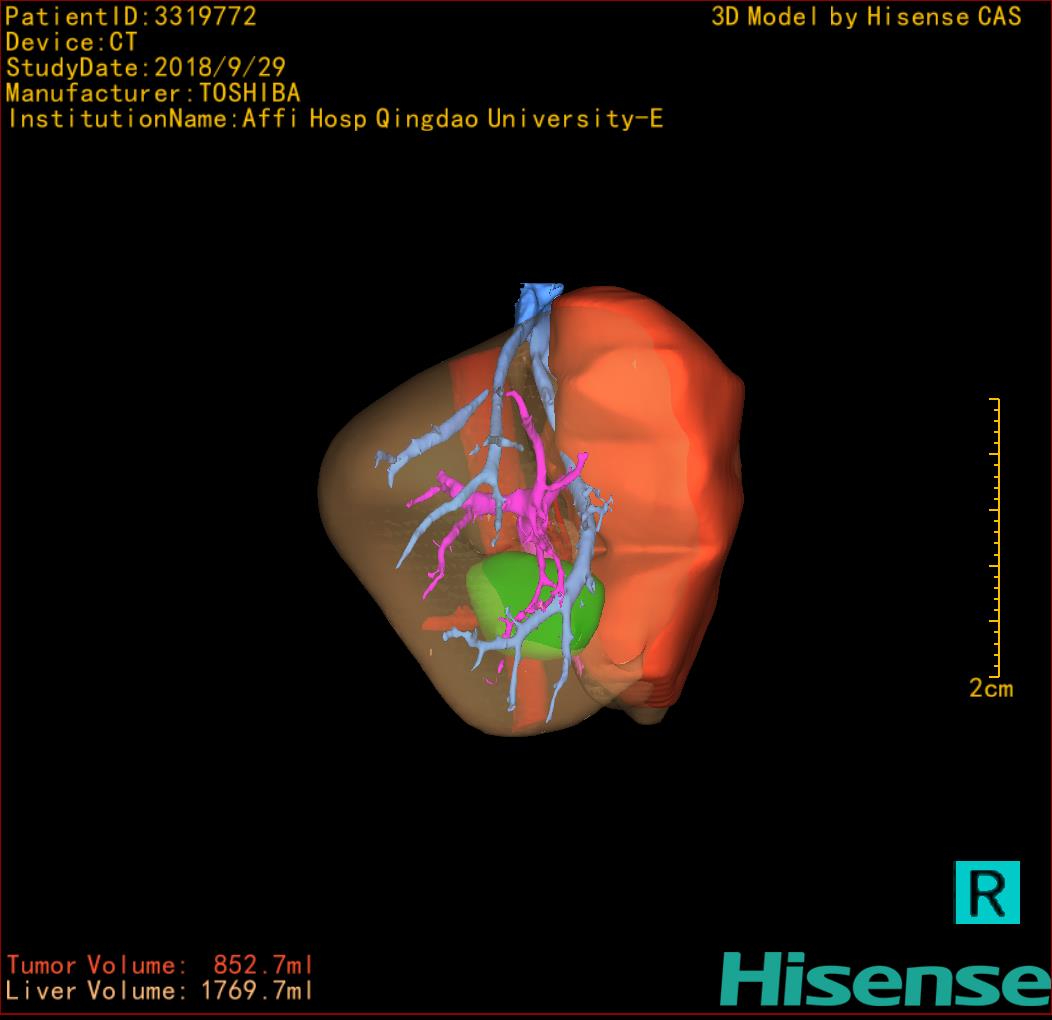Click the PatientID 3319772 text
This screenshot has height=1020, width=1052.
point(131,17)
